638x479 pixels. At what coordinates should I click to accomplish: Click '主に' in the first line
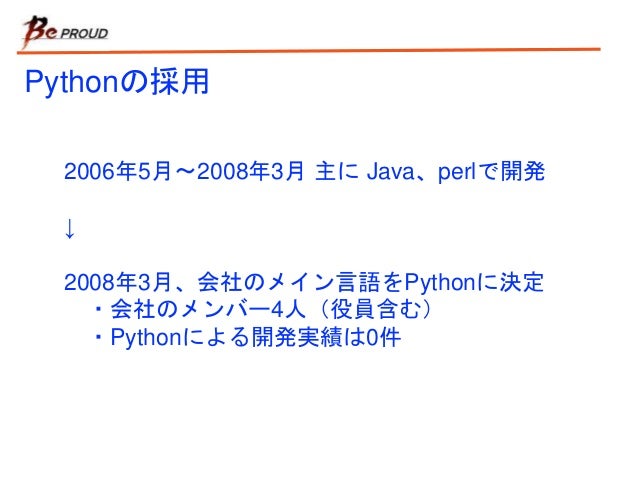(337, 171)
